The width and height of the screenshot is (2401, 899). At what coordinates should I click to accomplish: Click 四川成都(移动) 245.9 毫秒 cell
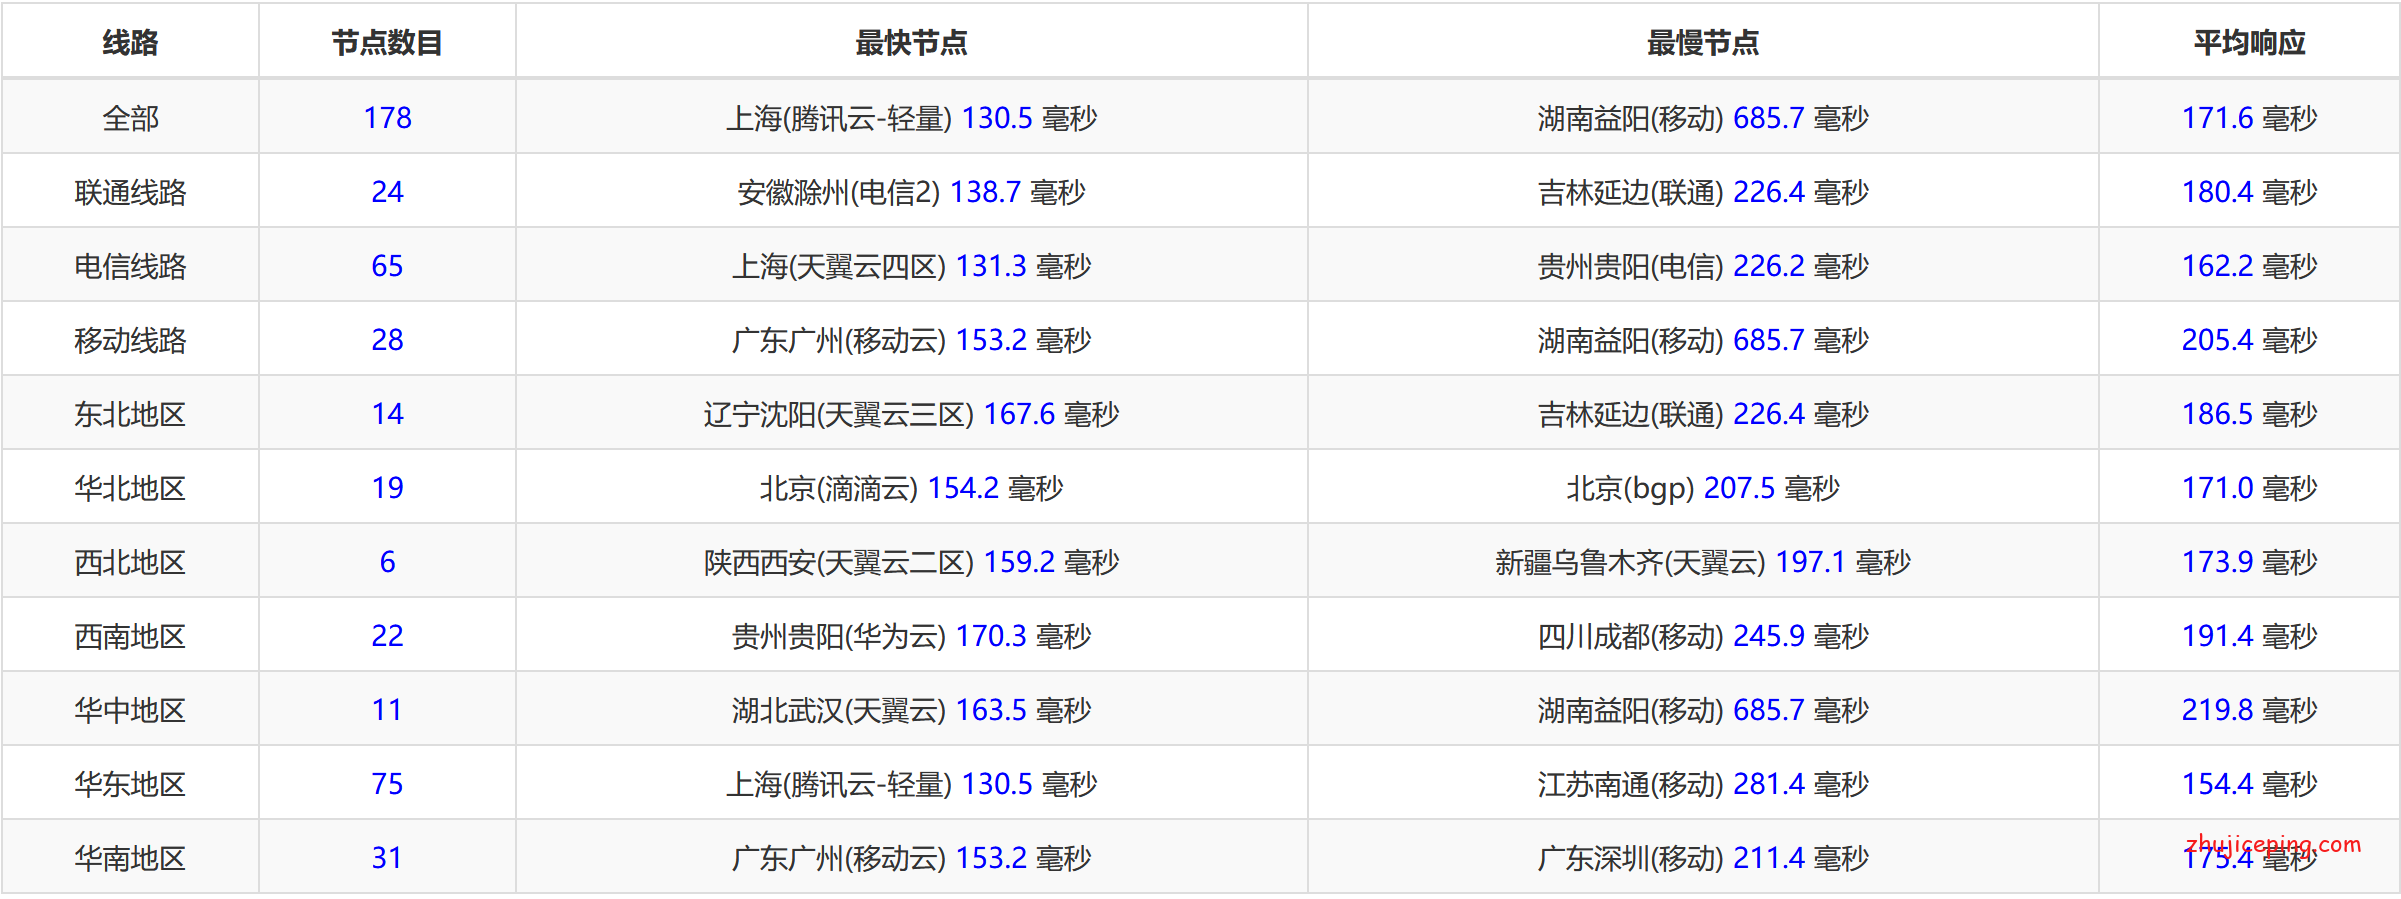[1703, 636]
